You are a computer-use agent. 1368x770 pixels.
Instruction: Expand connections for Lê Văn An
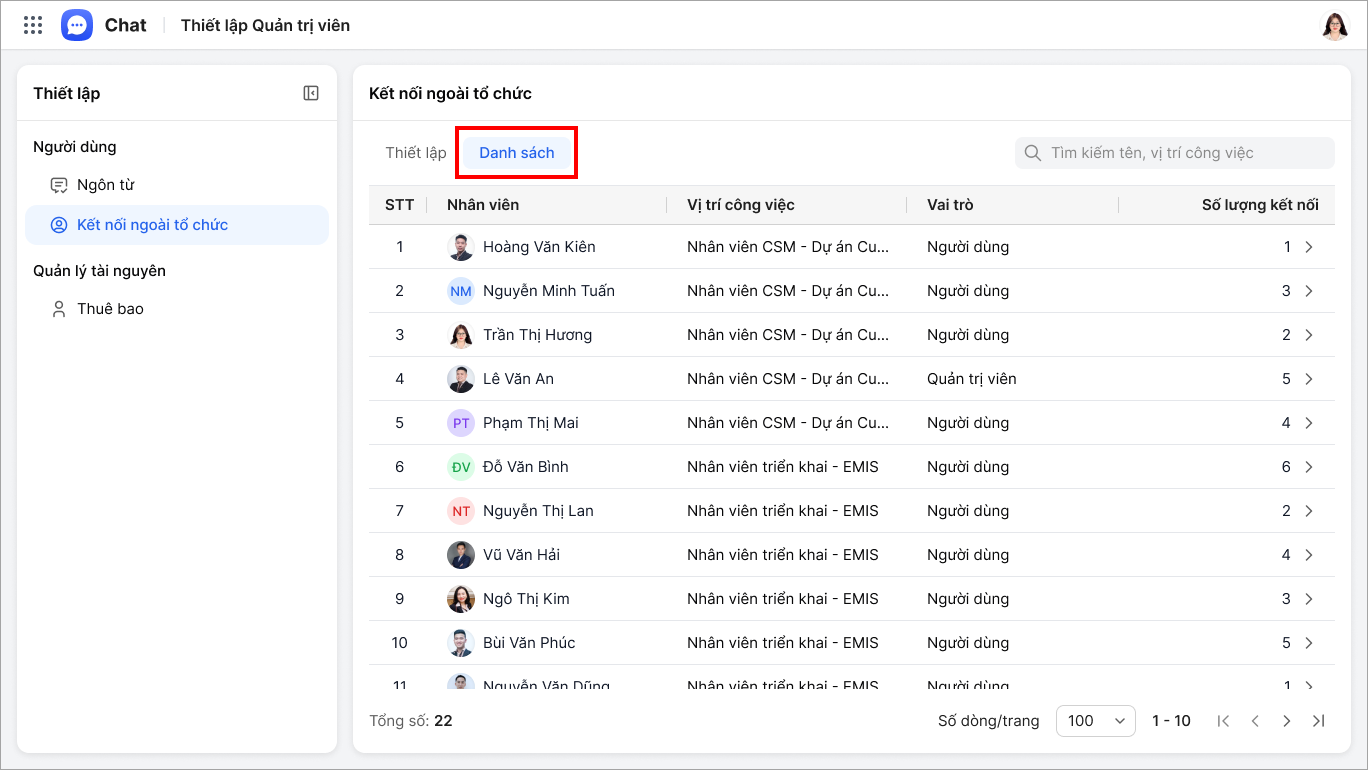(x=1309, y=379)
